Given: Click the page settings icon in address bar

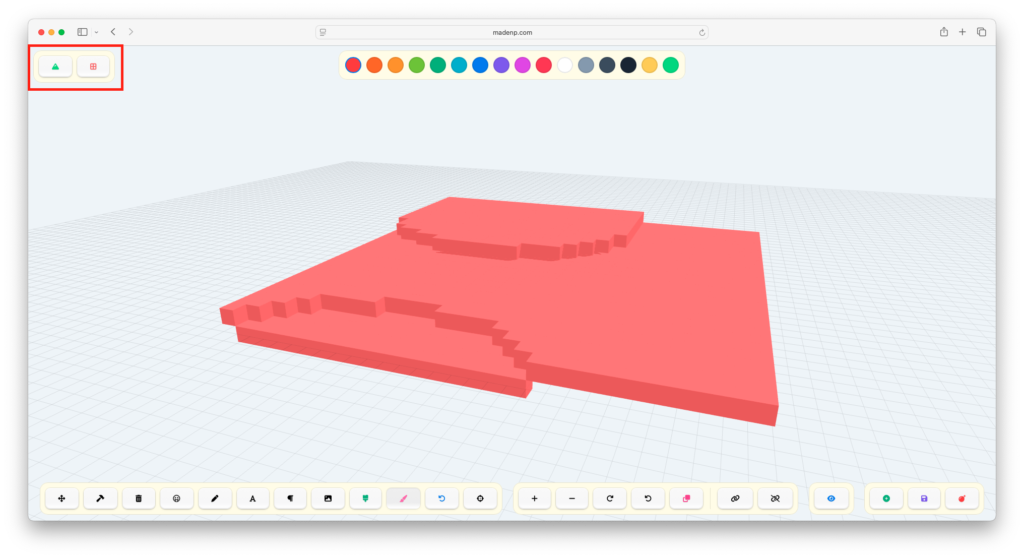Looking at the screenshot, I should tap(323, 32).
